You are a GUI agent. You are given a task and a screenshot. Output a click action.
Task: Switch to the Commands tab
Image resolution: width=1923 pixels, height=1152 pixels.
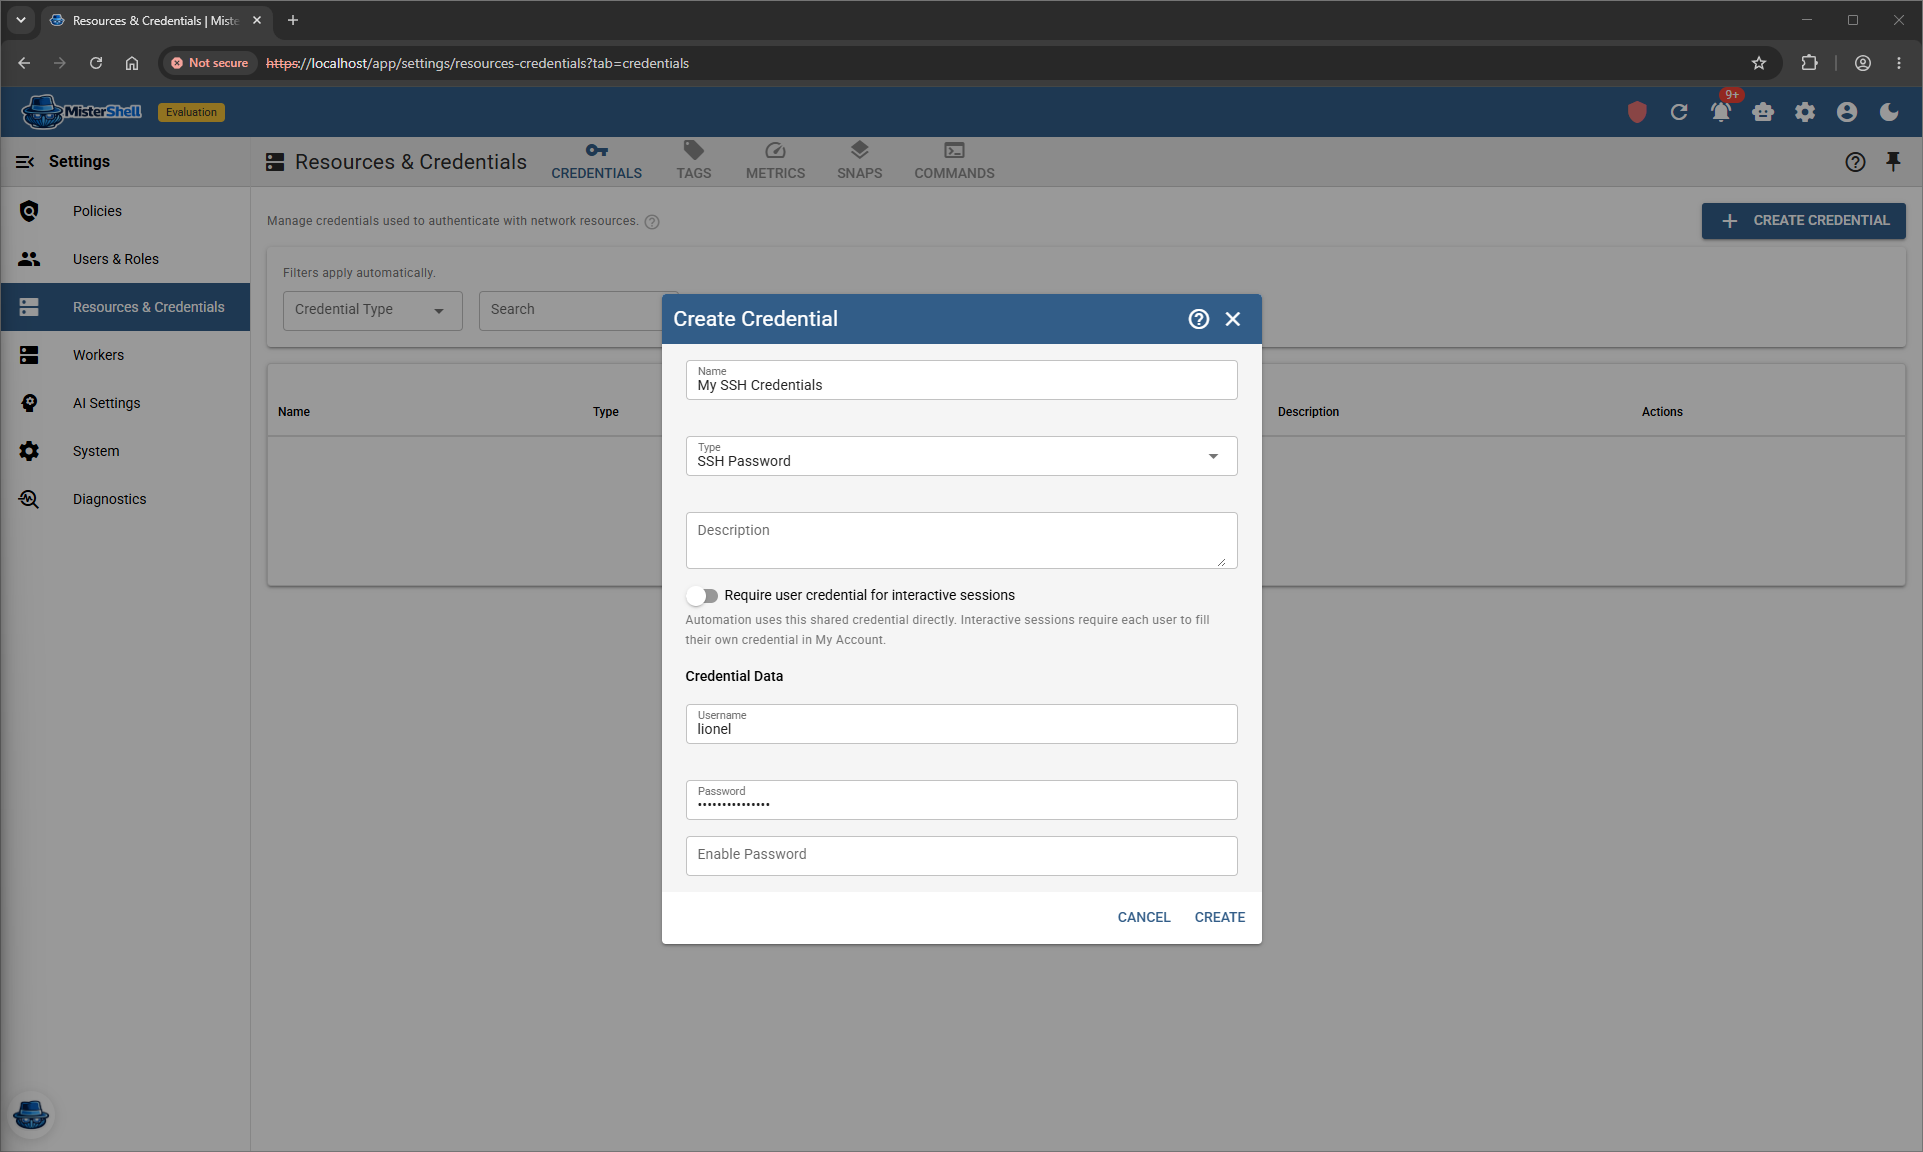click(954, 161)
